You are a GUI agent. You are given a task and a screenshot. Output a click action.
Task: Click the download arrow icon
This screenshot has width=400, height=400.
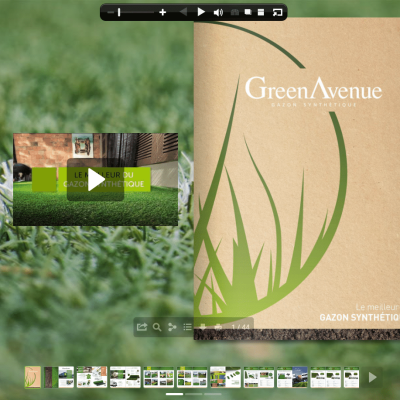pos(203,327)
